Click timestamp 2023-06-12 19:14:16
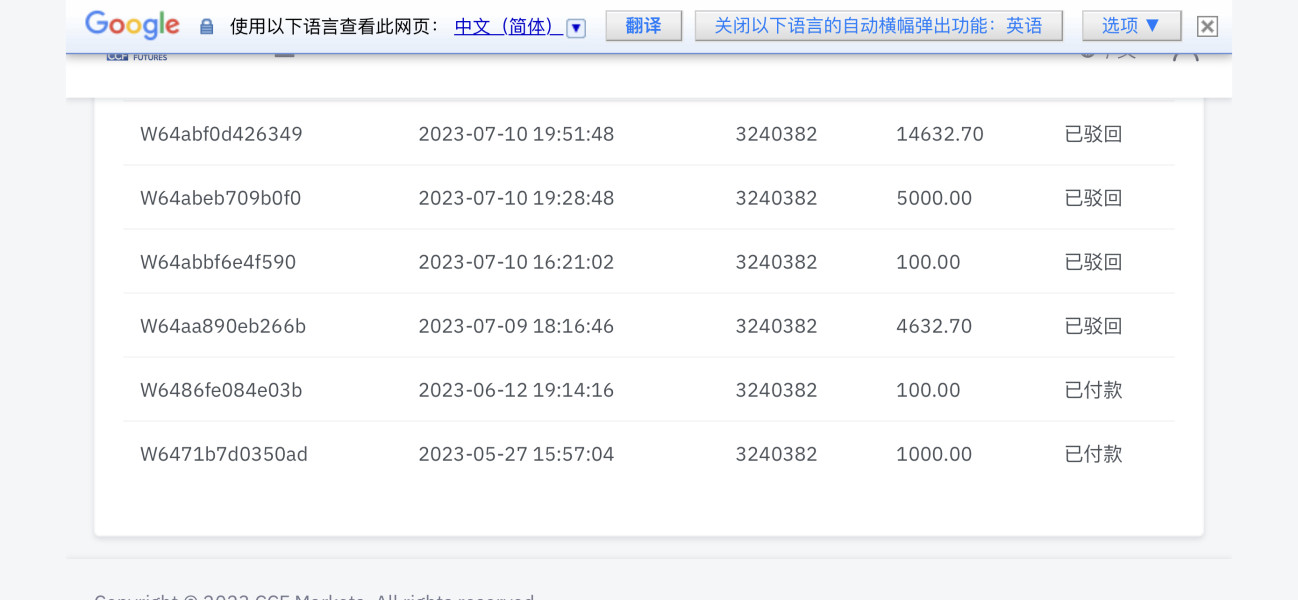The height and width of the screenshot is (600, 1298). coord(516,390)
